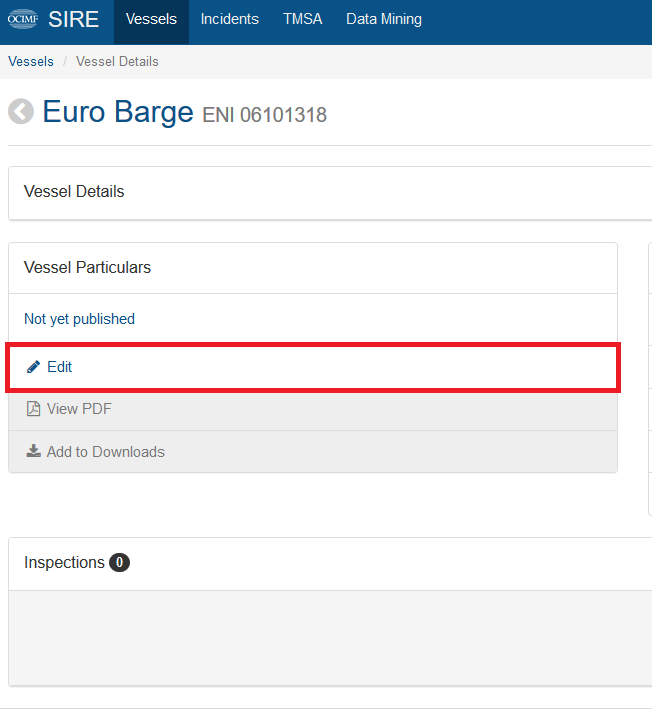Go to Data Mining tab
This screenshot has height=727, width=652.
(384, 19)
